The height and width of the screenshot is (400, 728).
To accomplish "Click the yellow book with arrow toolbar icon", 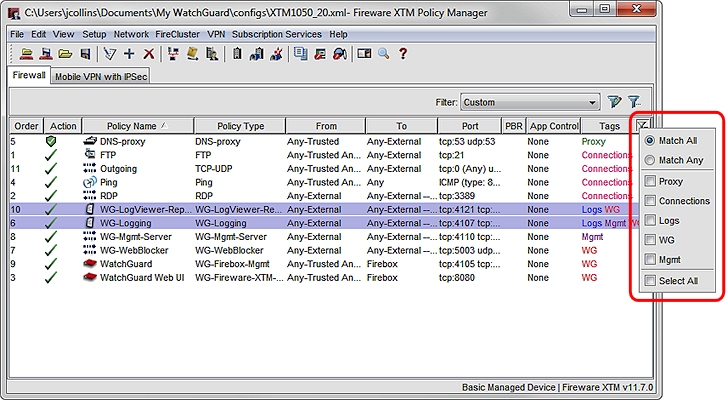I will point(193,54).
